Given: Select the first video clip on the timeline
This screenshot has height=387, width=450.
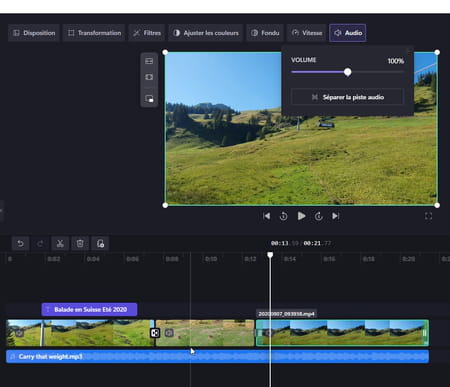Looking at the screenshot, I should (80, 333).
